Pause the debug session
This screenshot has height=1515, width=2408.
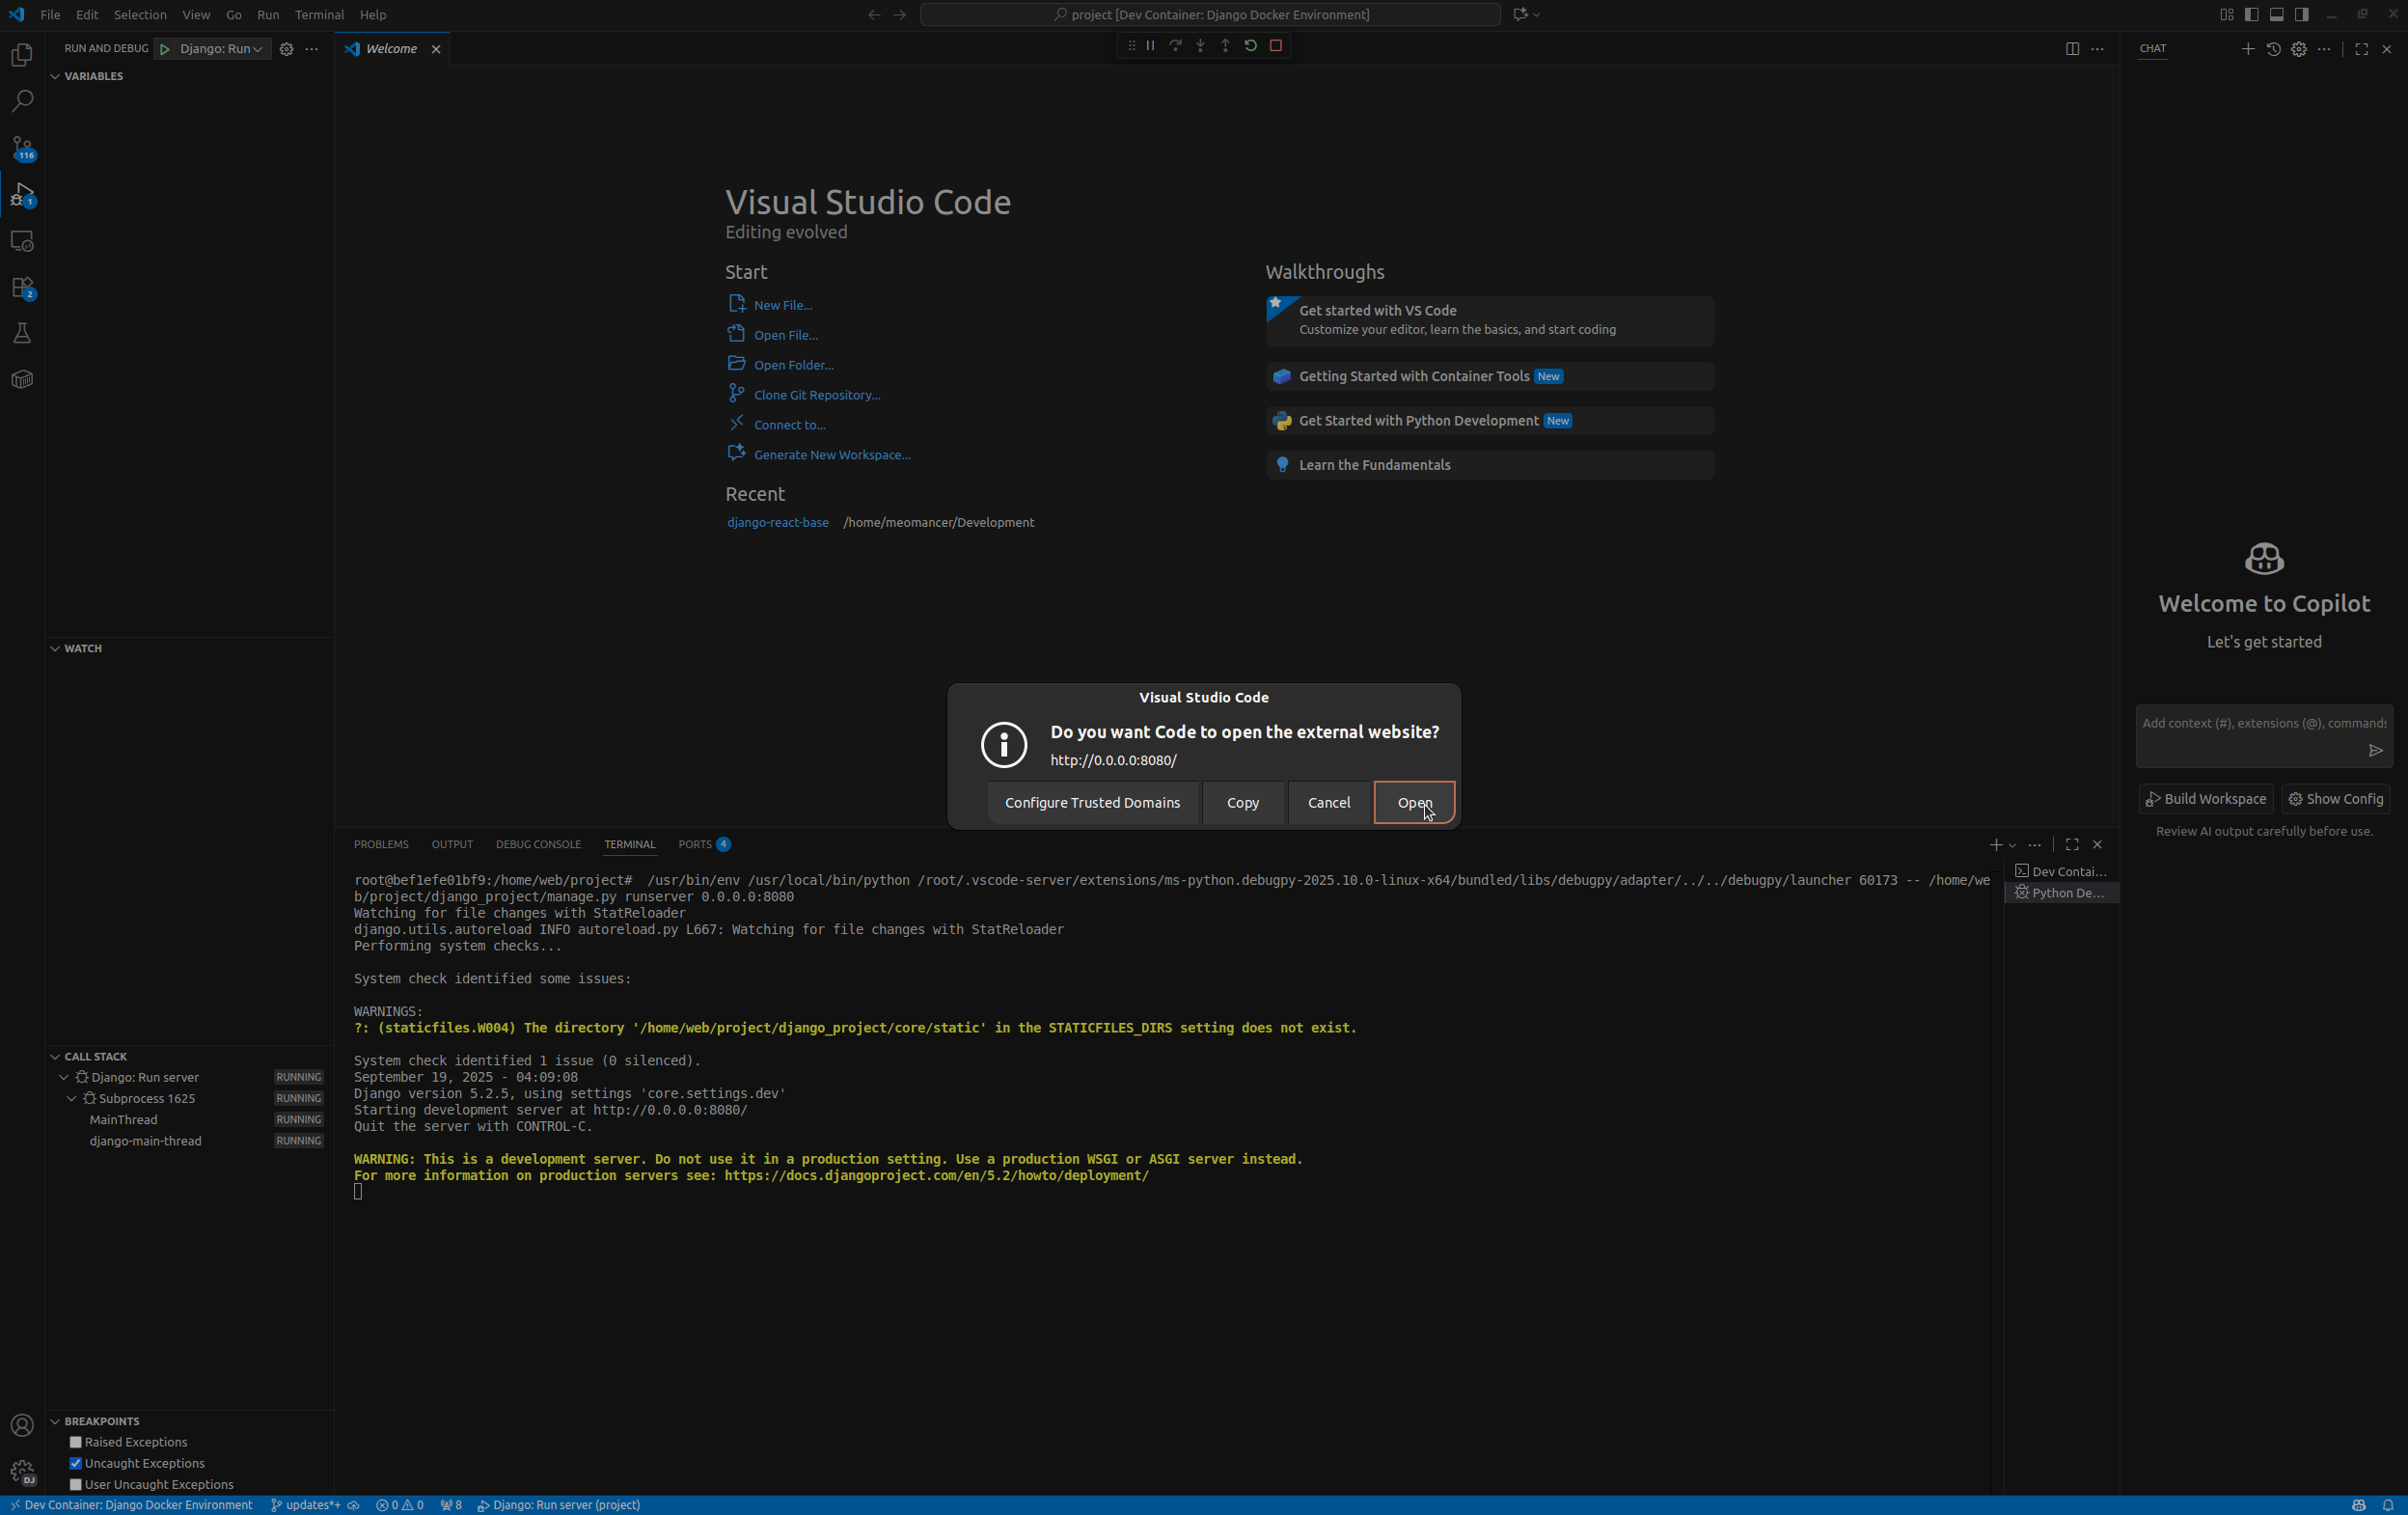(x=1150, y=46)
